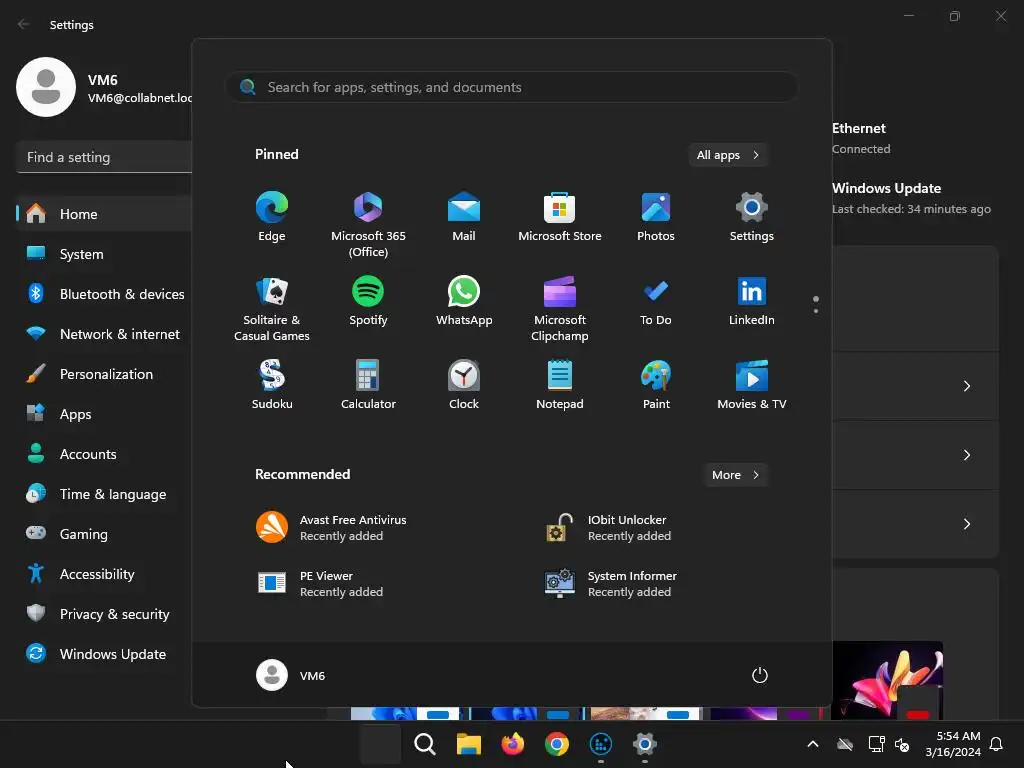Launch Firefox from the taskbar
Viewport: 1024px width, 768px height.
coord(513,744)
